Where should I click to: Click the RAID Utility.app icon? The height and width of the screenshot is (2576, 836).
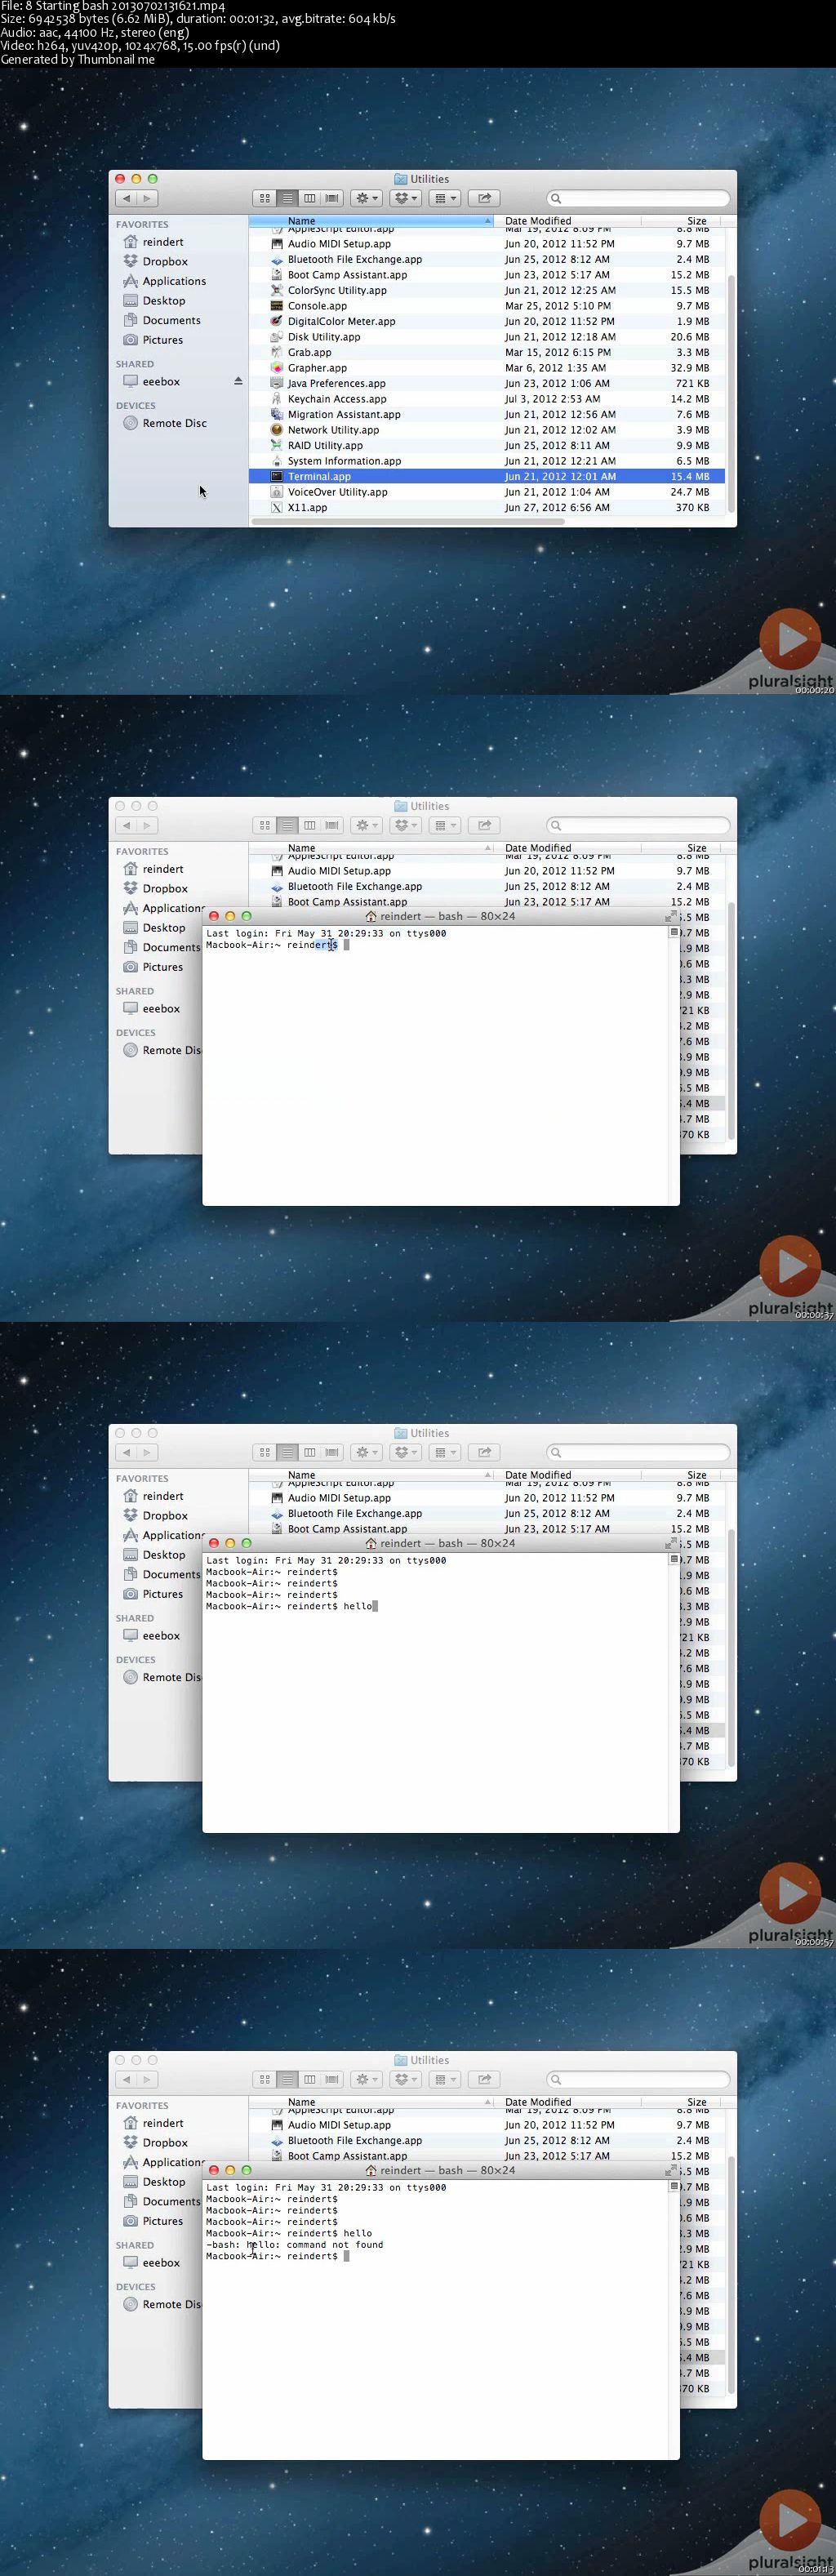(277, 445)
